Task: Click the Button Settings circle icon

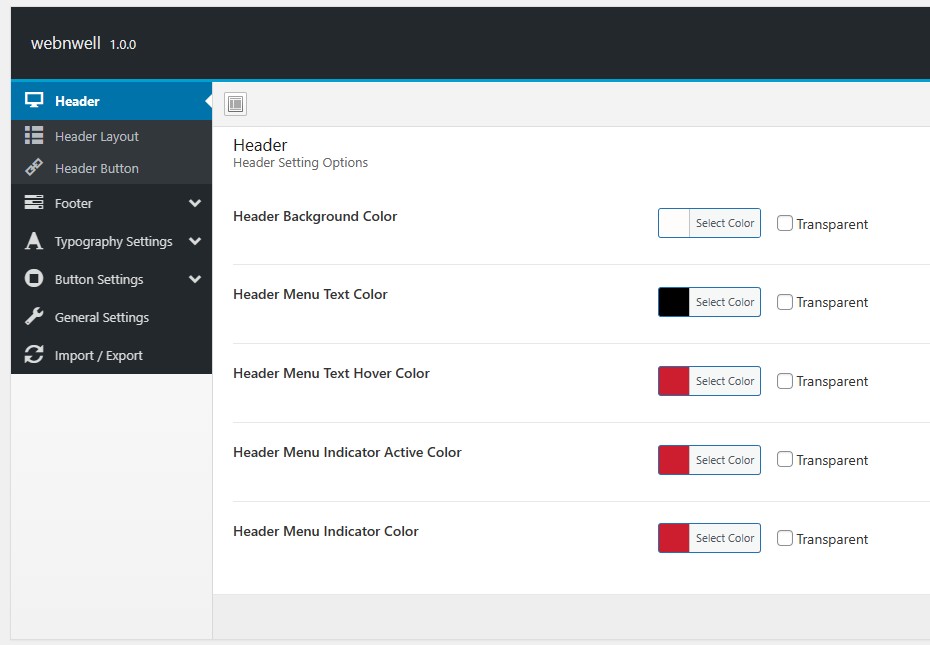Action: pos(36,279)
